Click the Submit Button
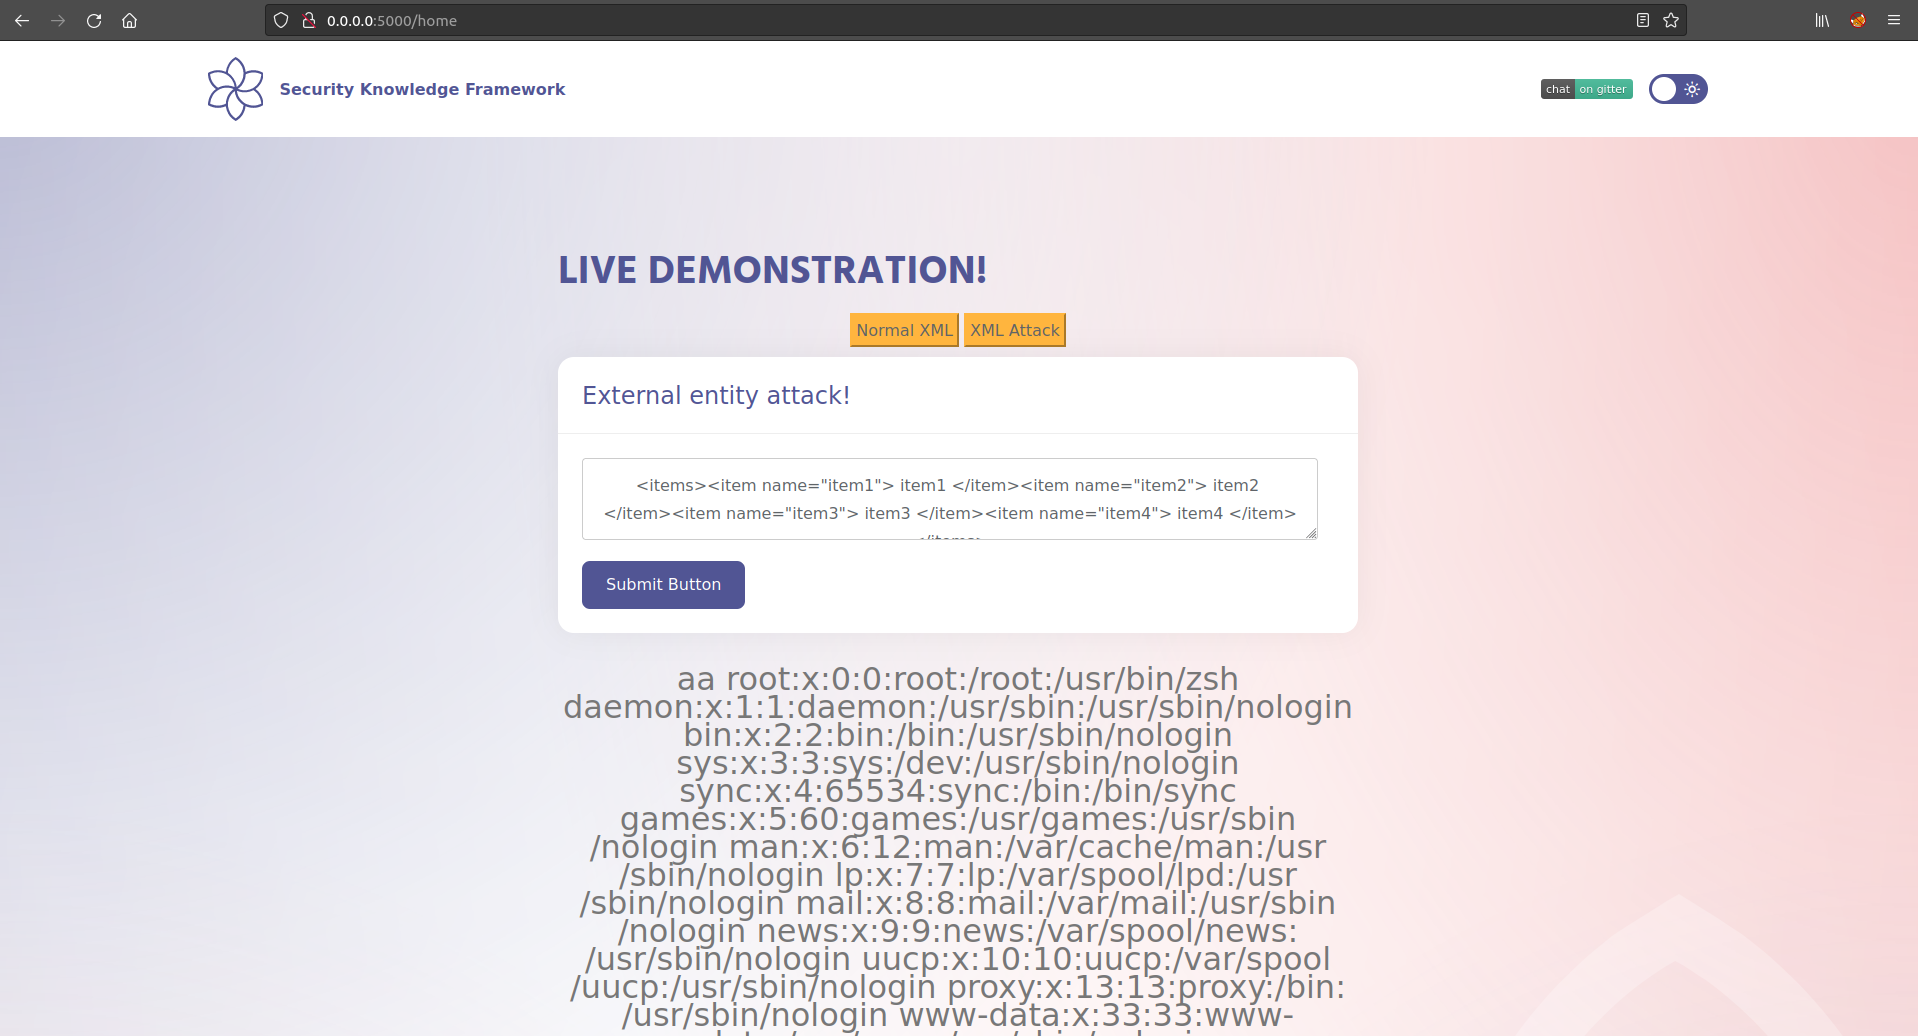This screenshot has width=1918, height=1036. point(663,585)
